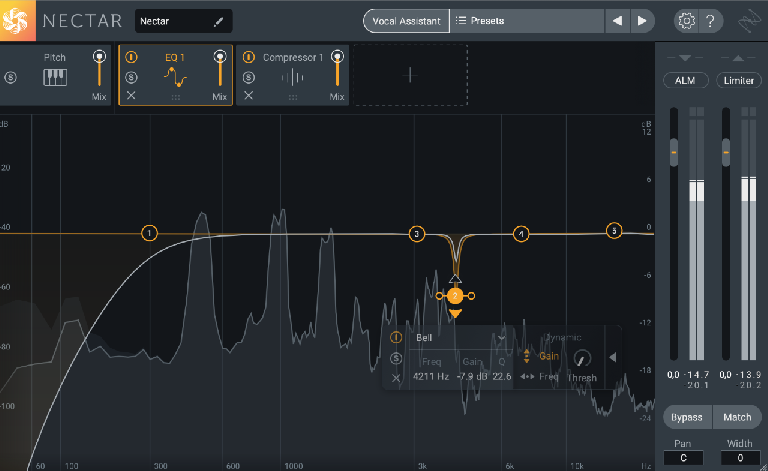
Task: Open the settings gear icon
Action: [x=686, y=20]
